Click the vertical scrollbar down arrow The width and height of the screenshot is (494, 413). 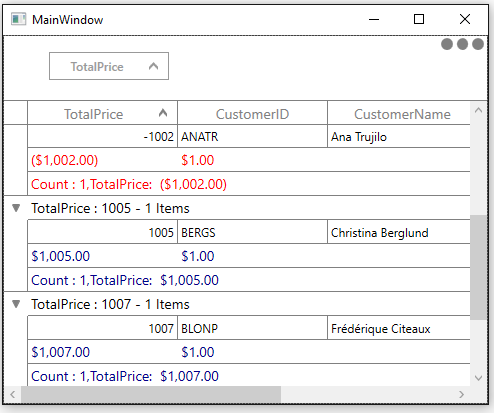478,378
